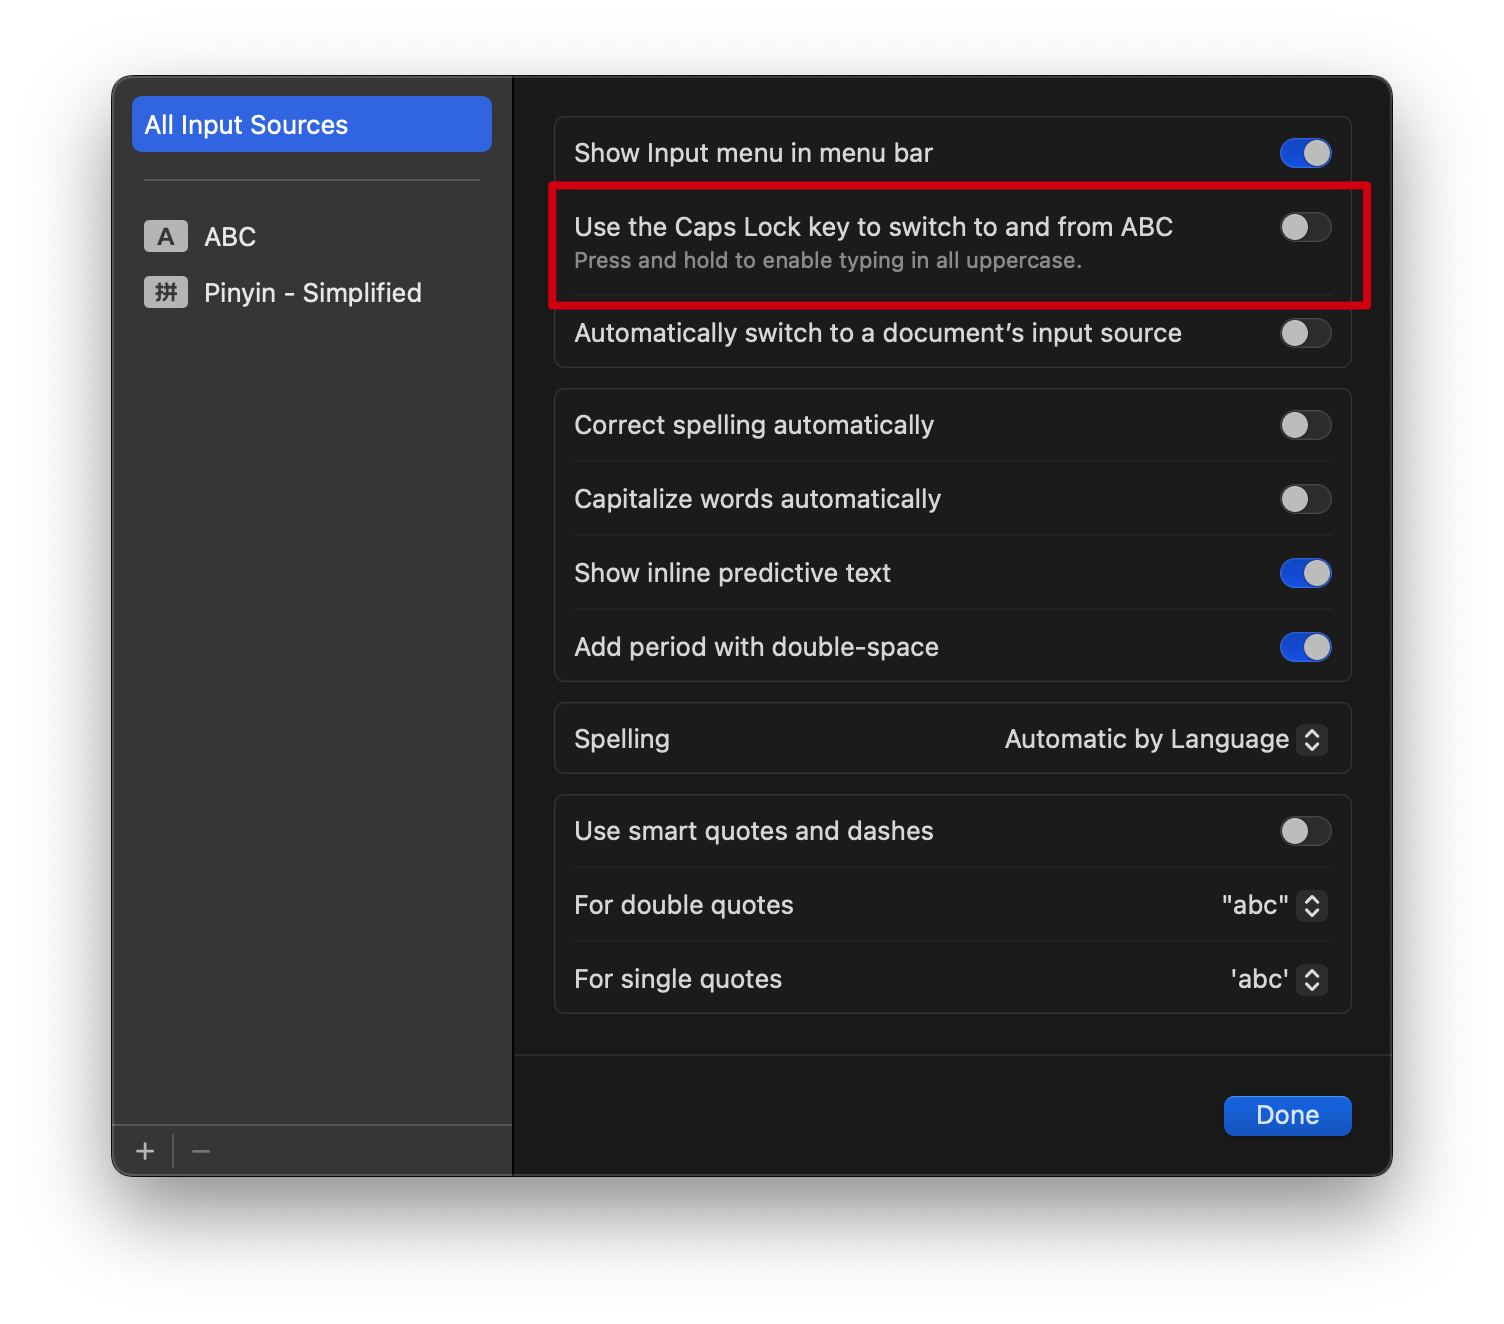Viewport: 1504px width, 1324px height.
Task: Disable Add period with double-space
Action: click(x=1305, y=647)
